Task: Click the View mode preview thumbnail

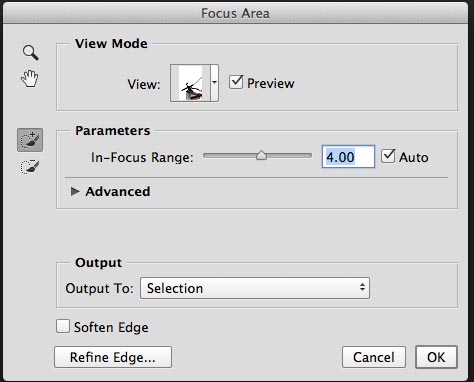Action: coord(190,83)
